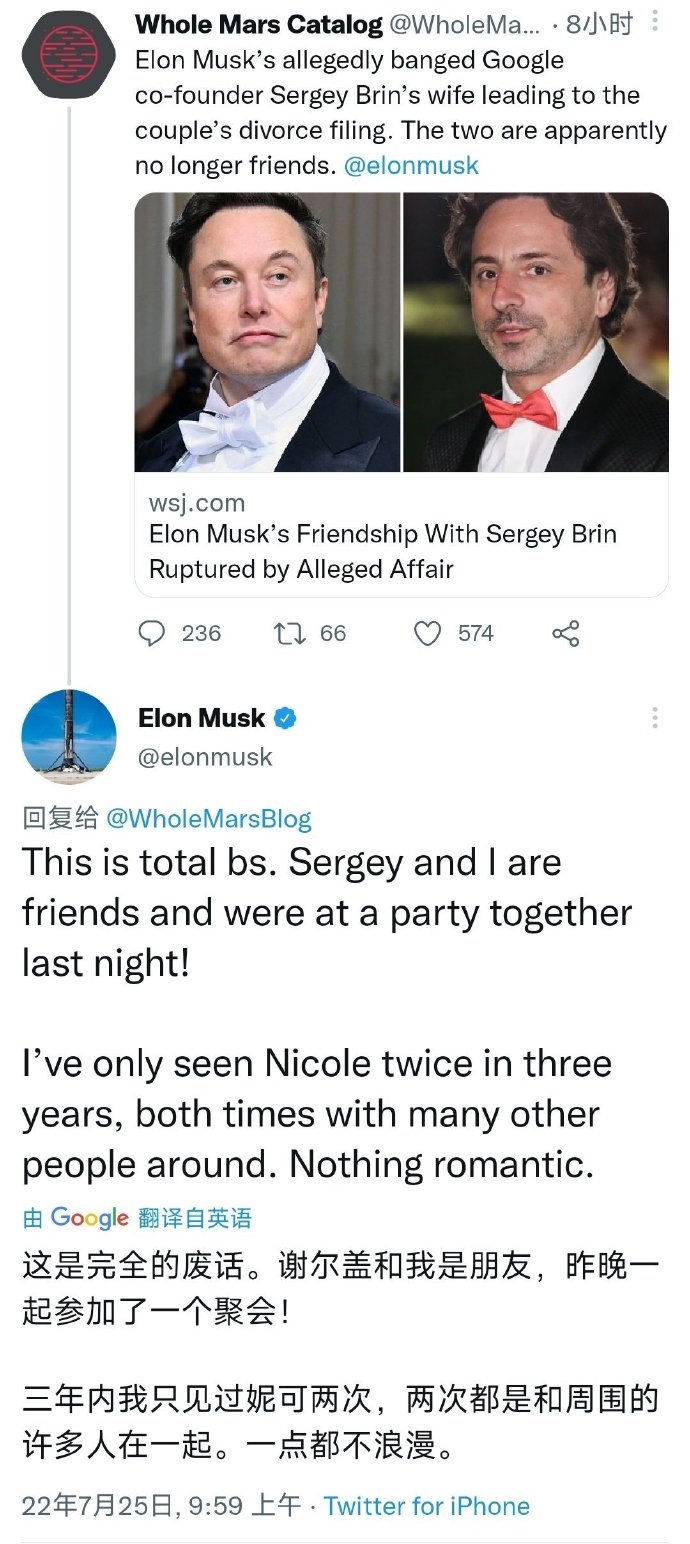The width and height of the screenshot is (690, 1544).
Task: Open the @WholeMarsBlog reply mention
Action: 208,819
